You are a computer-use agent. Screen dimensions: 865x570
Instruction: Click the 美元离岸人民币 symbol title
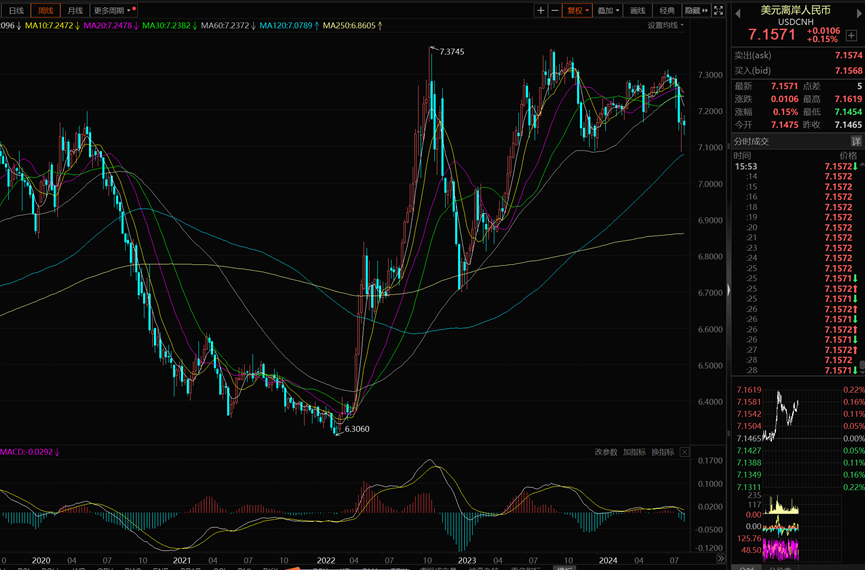coord(795,10)
